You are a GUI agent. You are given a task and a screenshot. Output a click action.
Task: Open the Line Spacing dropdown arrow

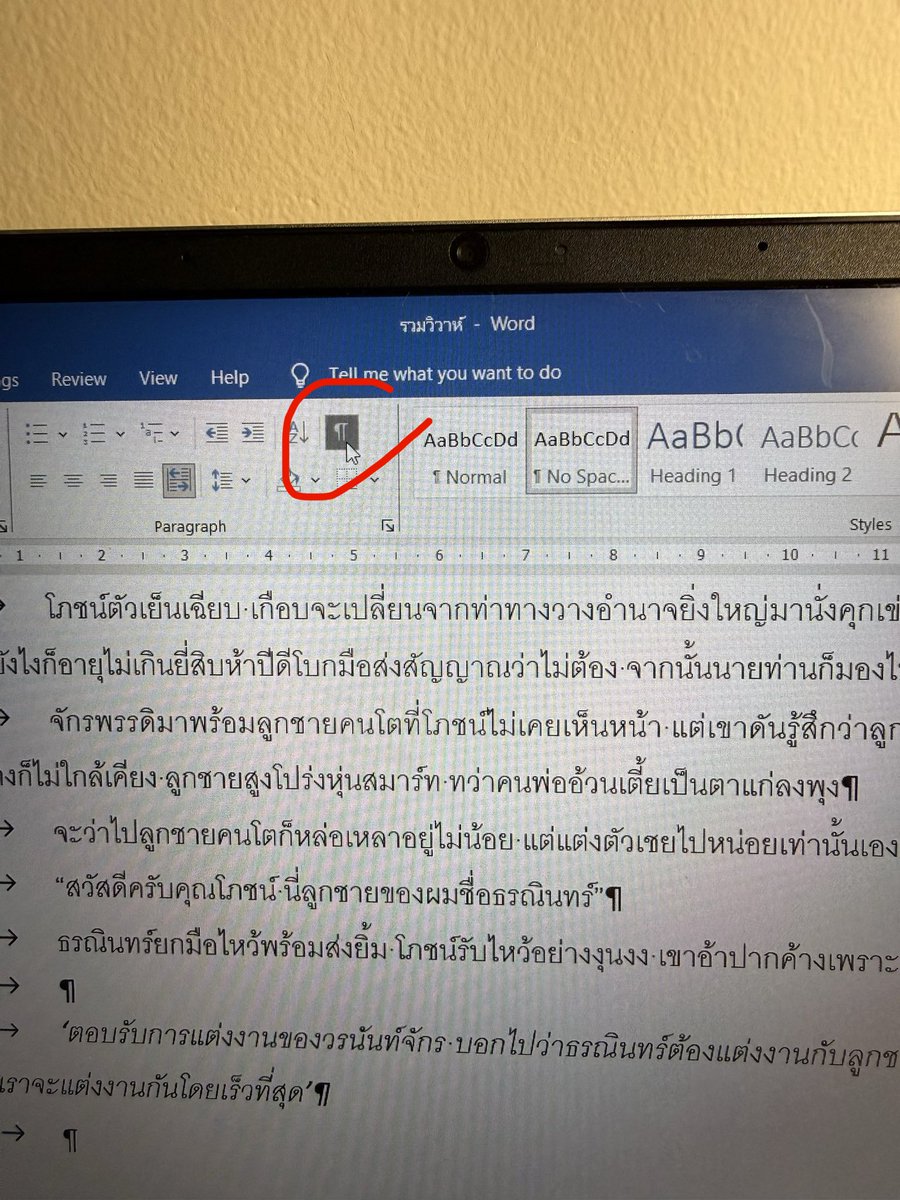243,482
